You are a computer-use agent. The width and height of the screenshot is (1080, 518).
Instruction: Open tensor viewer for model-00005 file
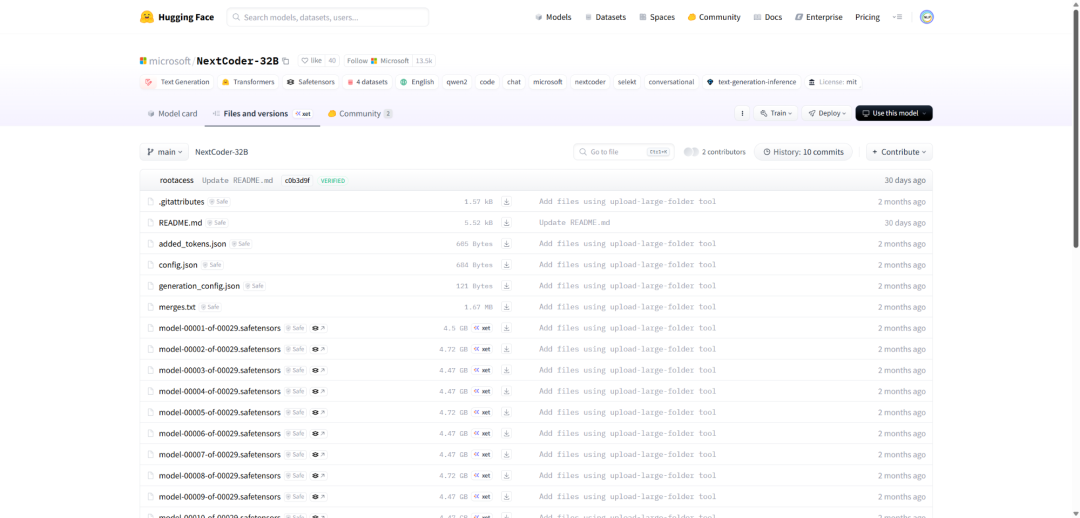coord(318,412)
